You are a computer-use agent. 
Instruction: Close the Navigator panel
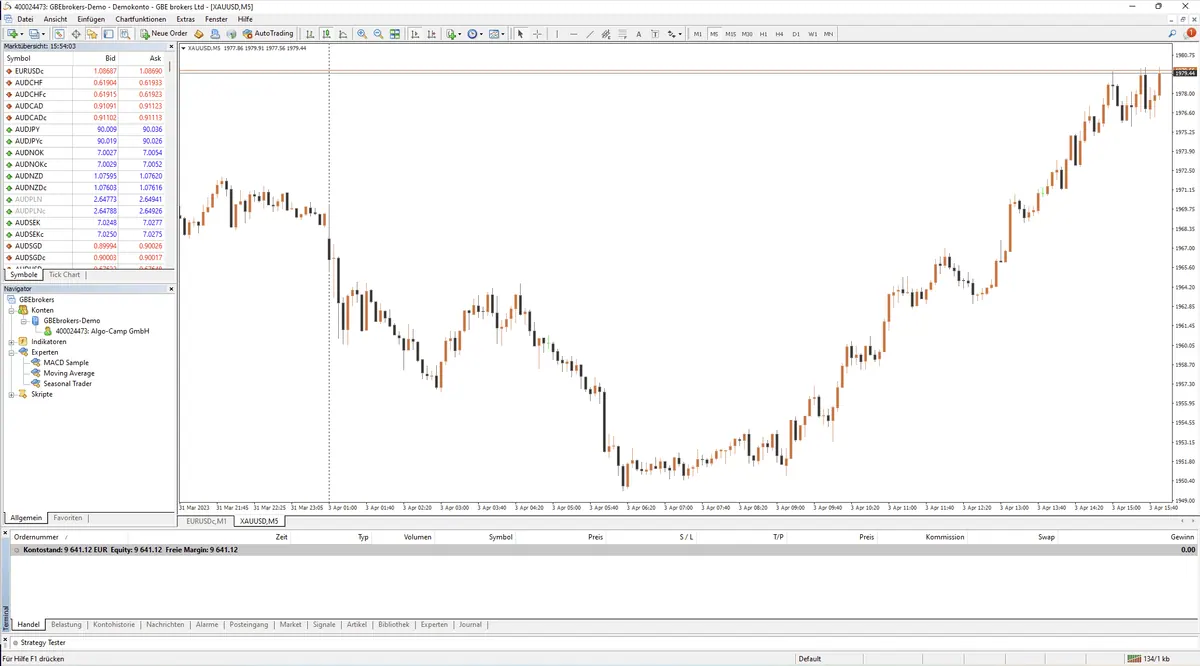[171, 289]
